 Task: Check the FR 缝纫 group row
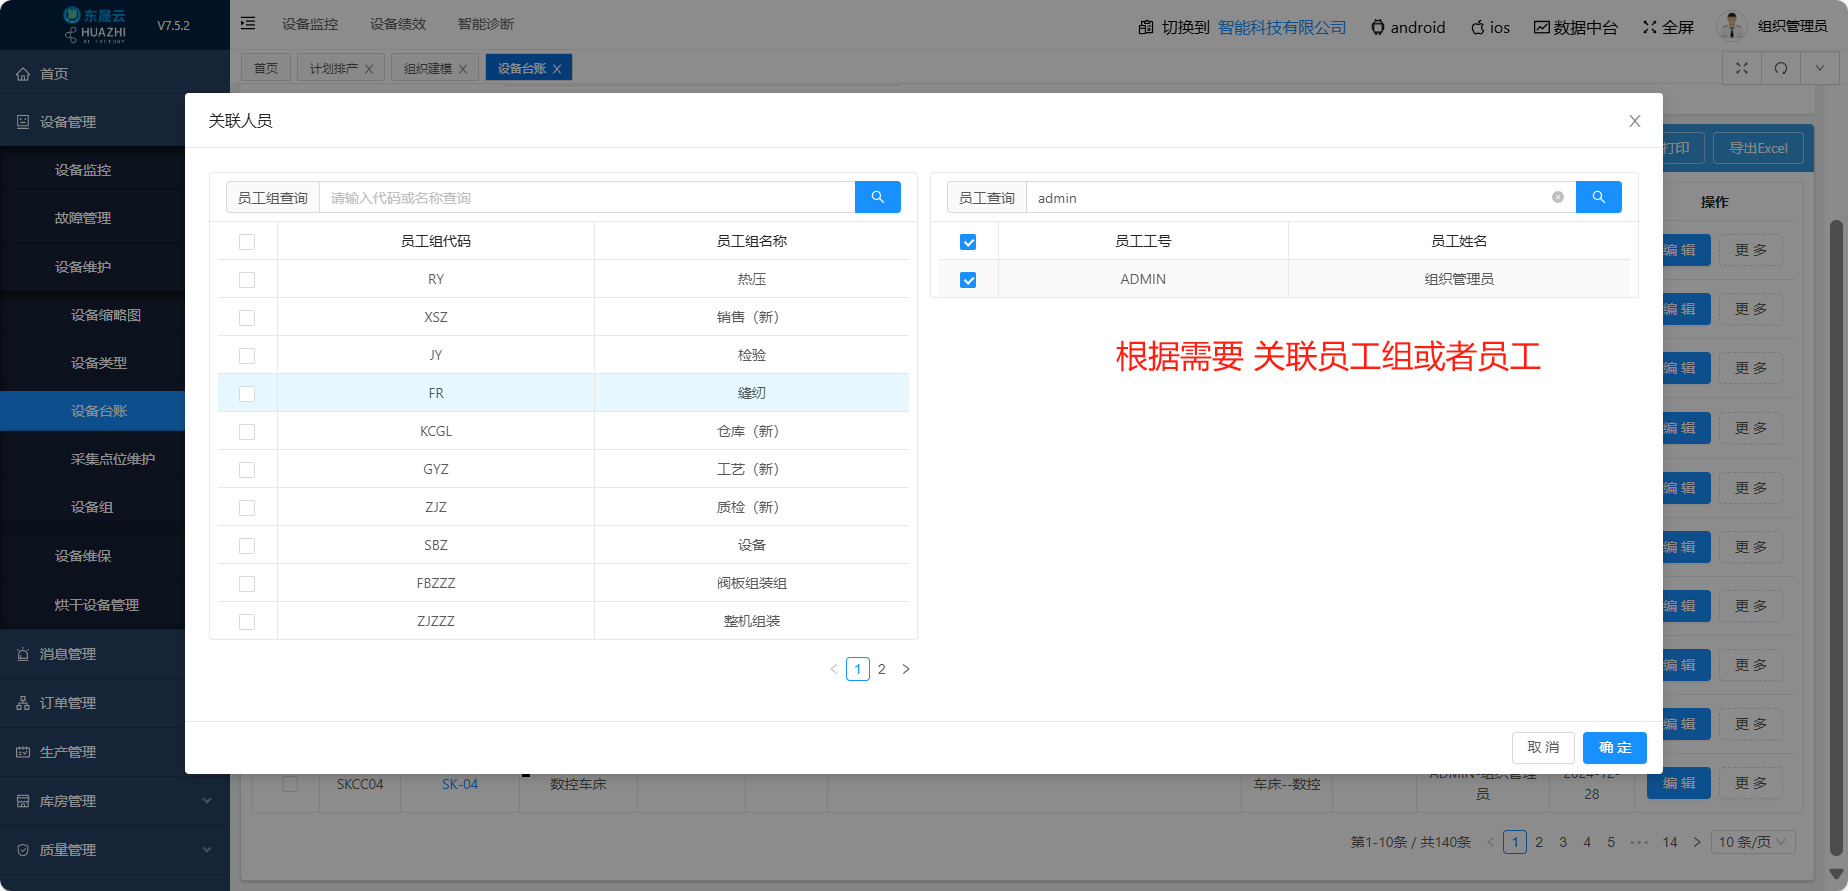click(247, 394)
